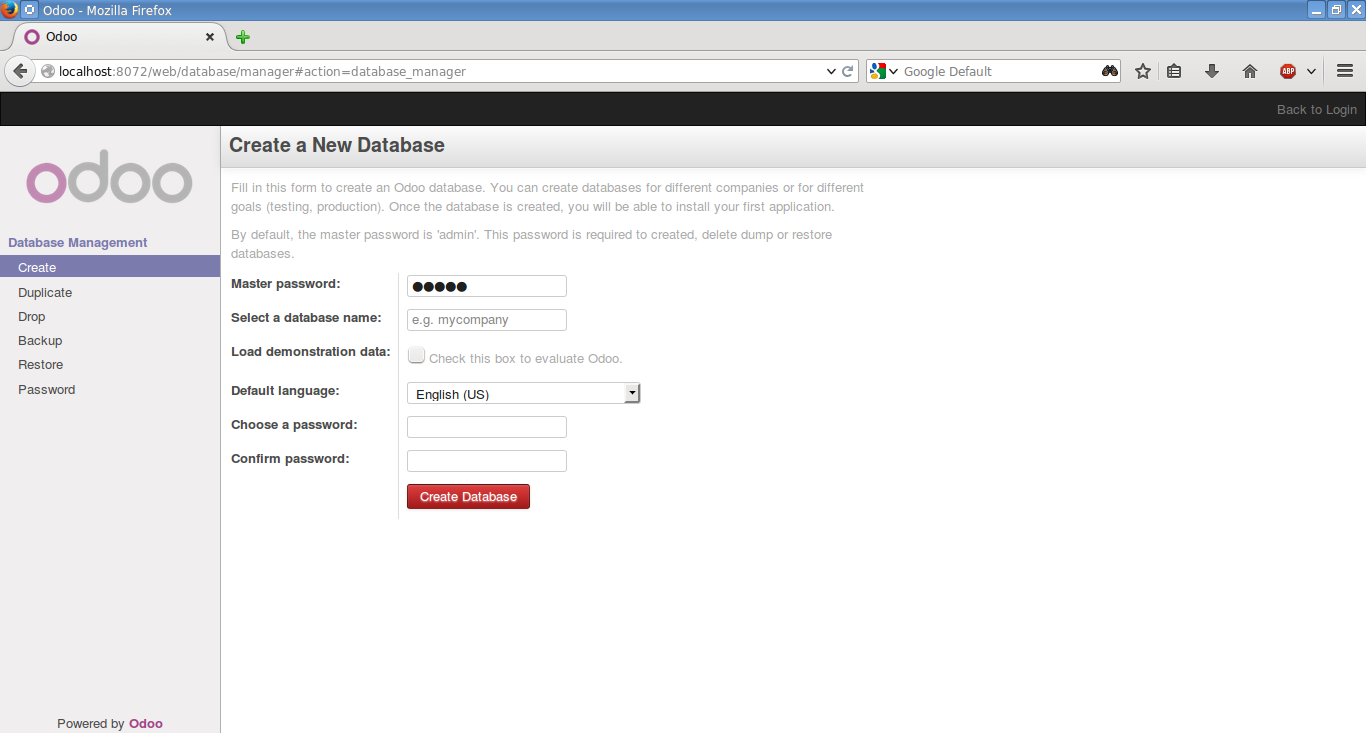Image resolution: width=1366 pixels, height=733 pixels.
Task: Click the site identity globe icon
Action: click(x=47, y=71)
